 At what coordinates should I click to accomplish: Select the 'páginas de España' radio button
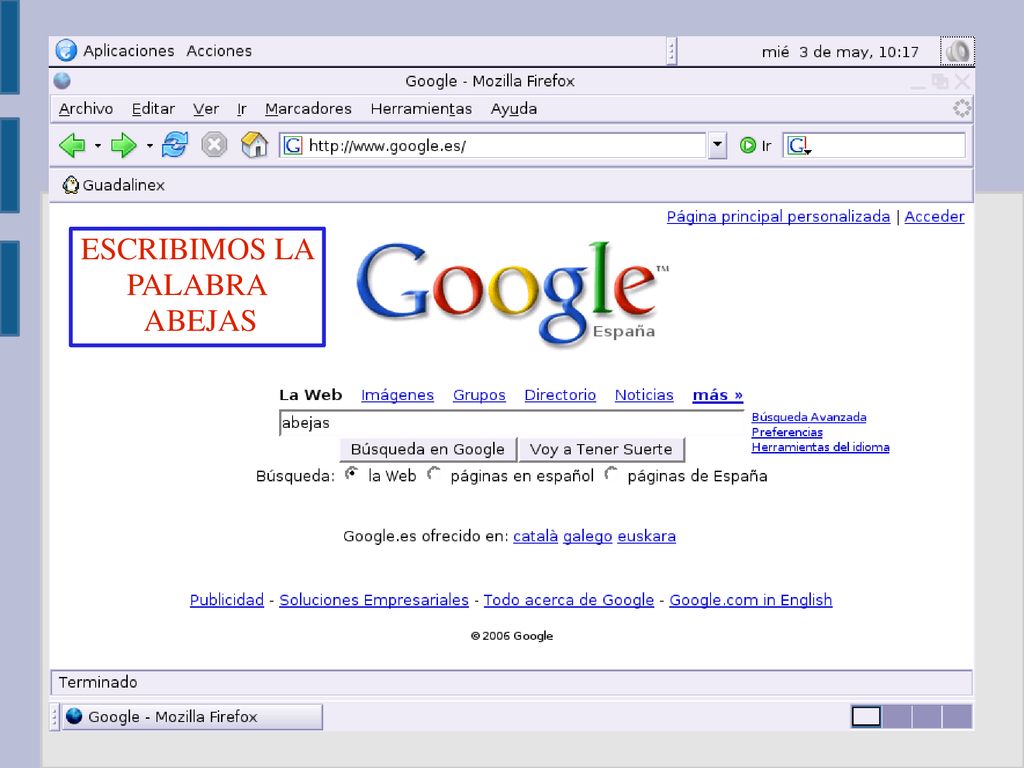[611, 473]
